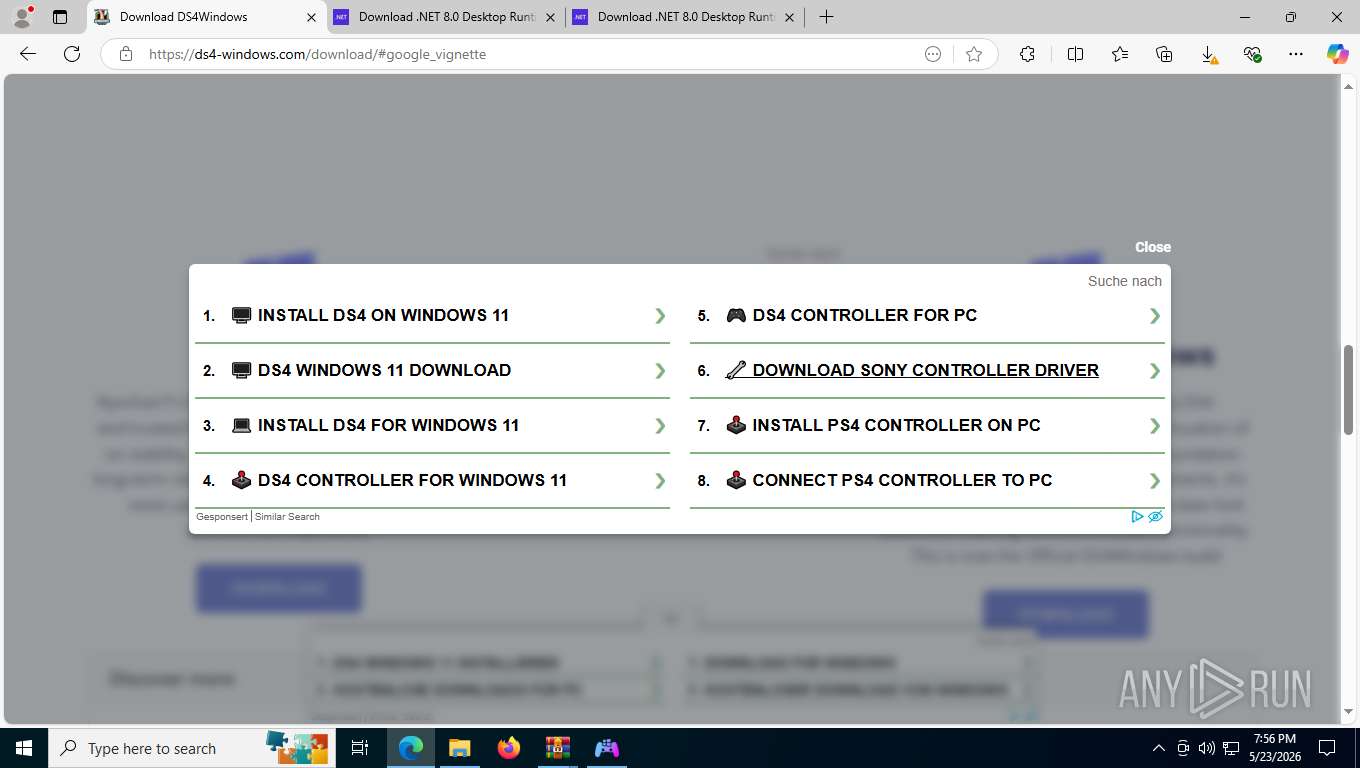Open the Collections icon
Image resolution: width=1360 pixels, height=768 pixels.
coord(1164,54)
